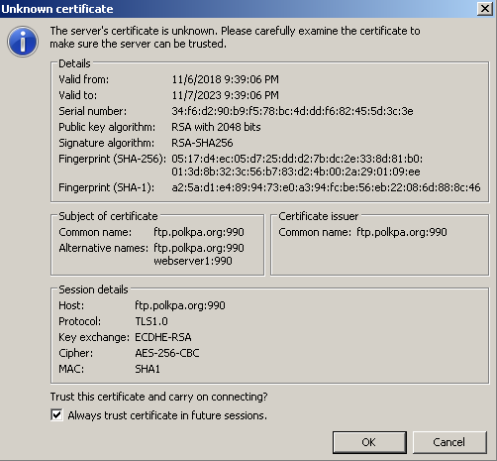Click the 'Serial number:' label
The height and width of the screenshot is (461, 497).
(x=93, y=111)
